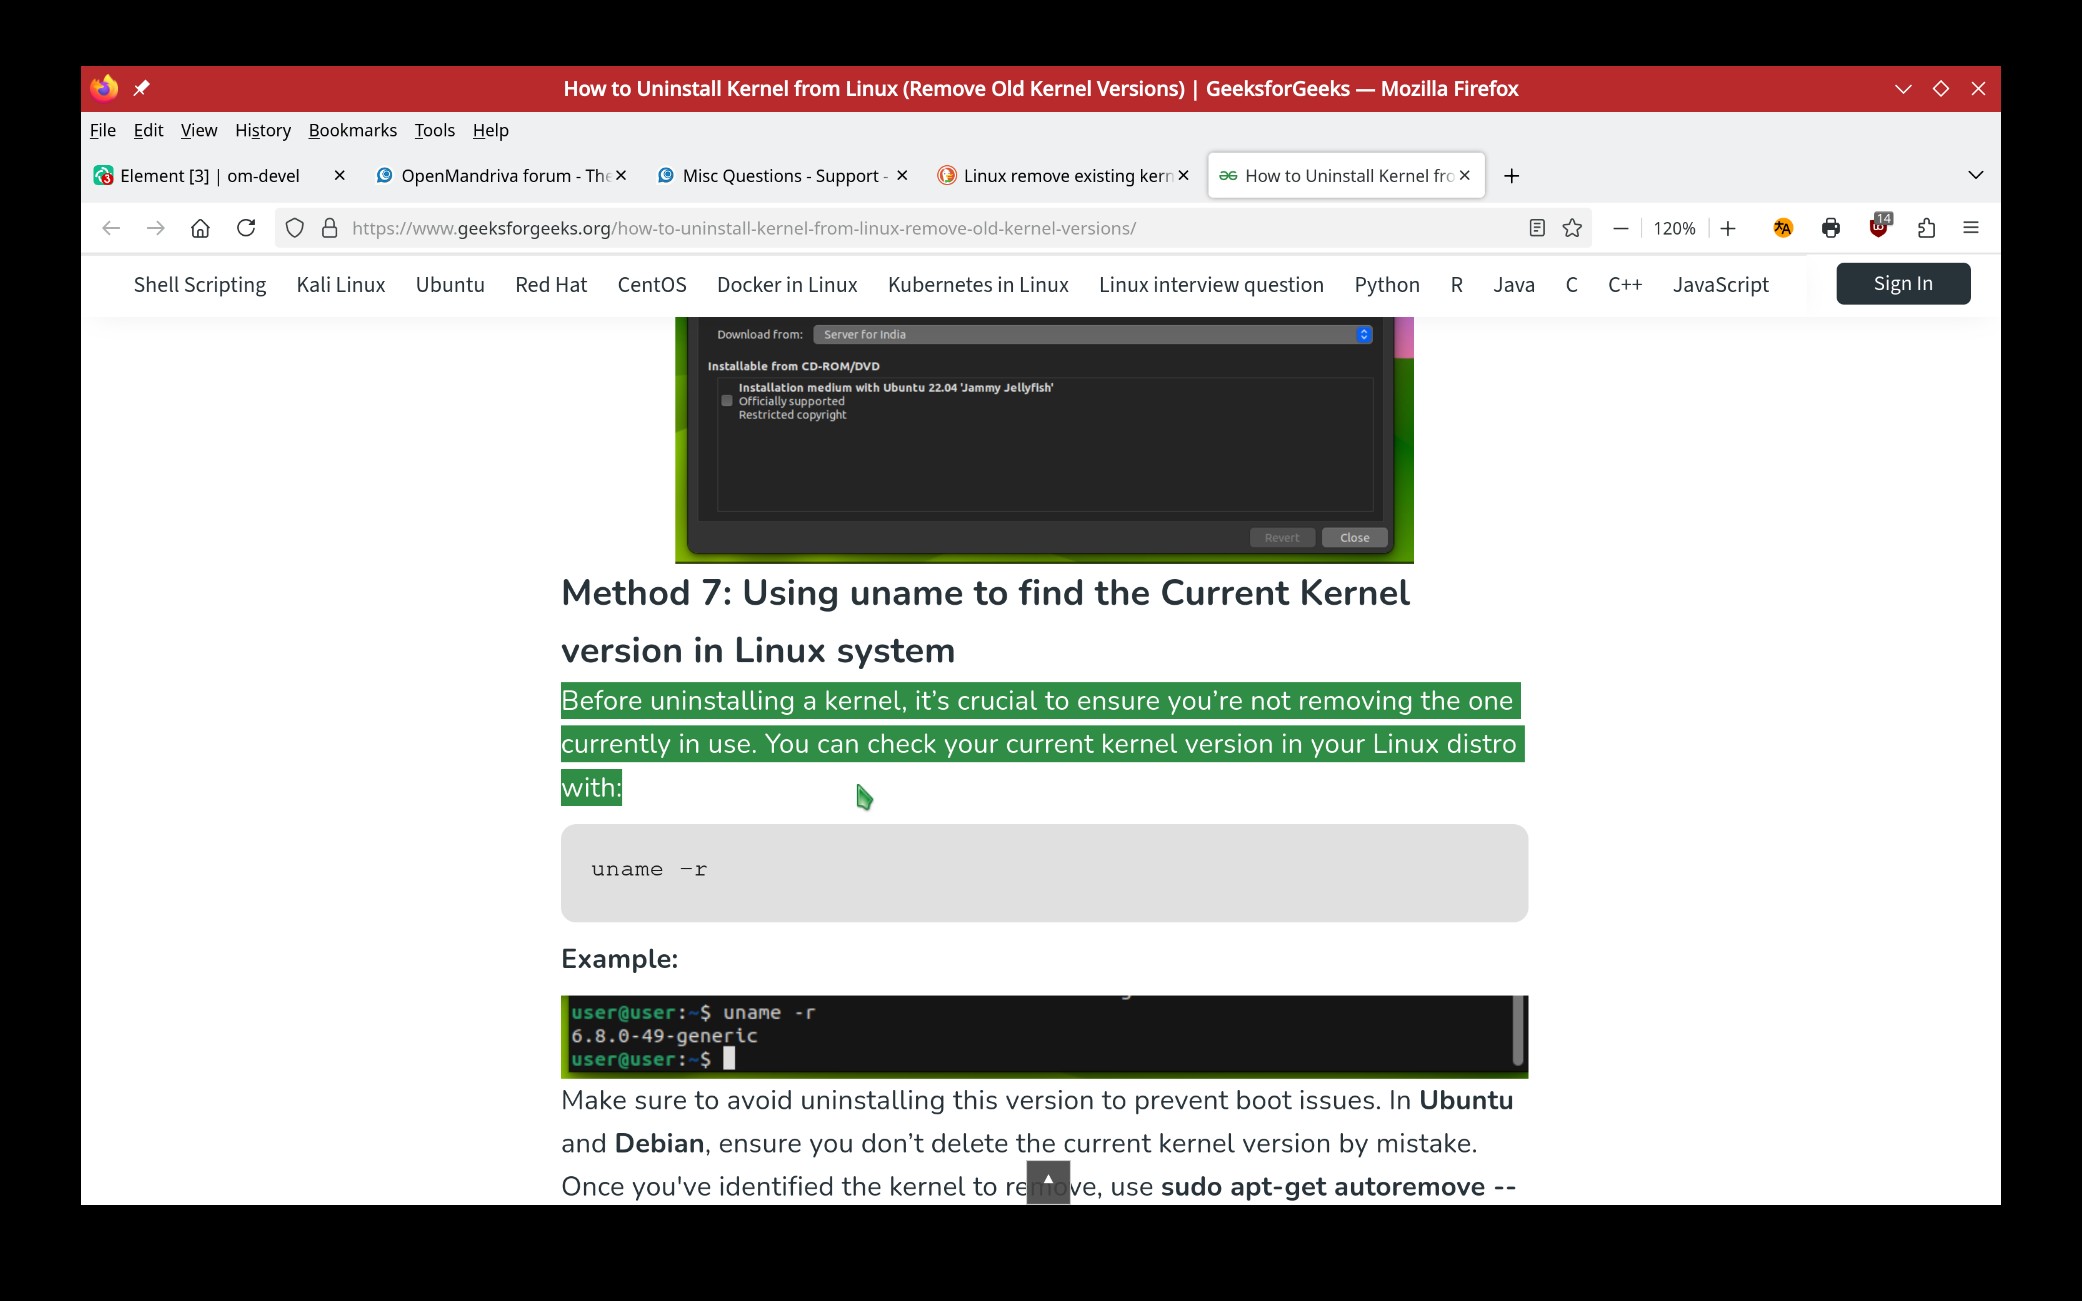Open the extensions puzzle-piece menu
The height and width of the screenshot is (1301, 2082).
point(1927,228)
